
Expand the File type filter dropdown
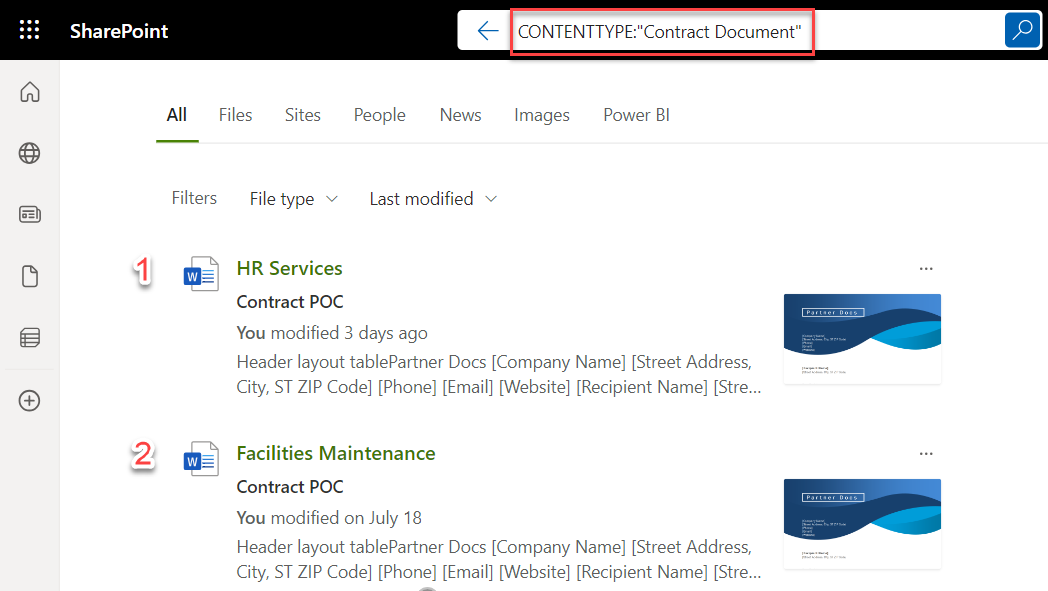pyautogui.click(x=293, y=199)
